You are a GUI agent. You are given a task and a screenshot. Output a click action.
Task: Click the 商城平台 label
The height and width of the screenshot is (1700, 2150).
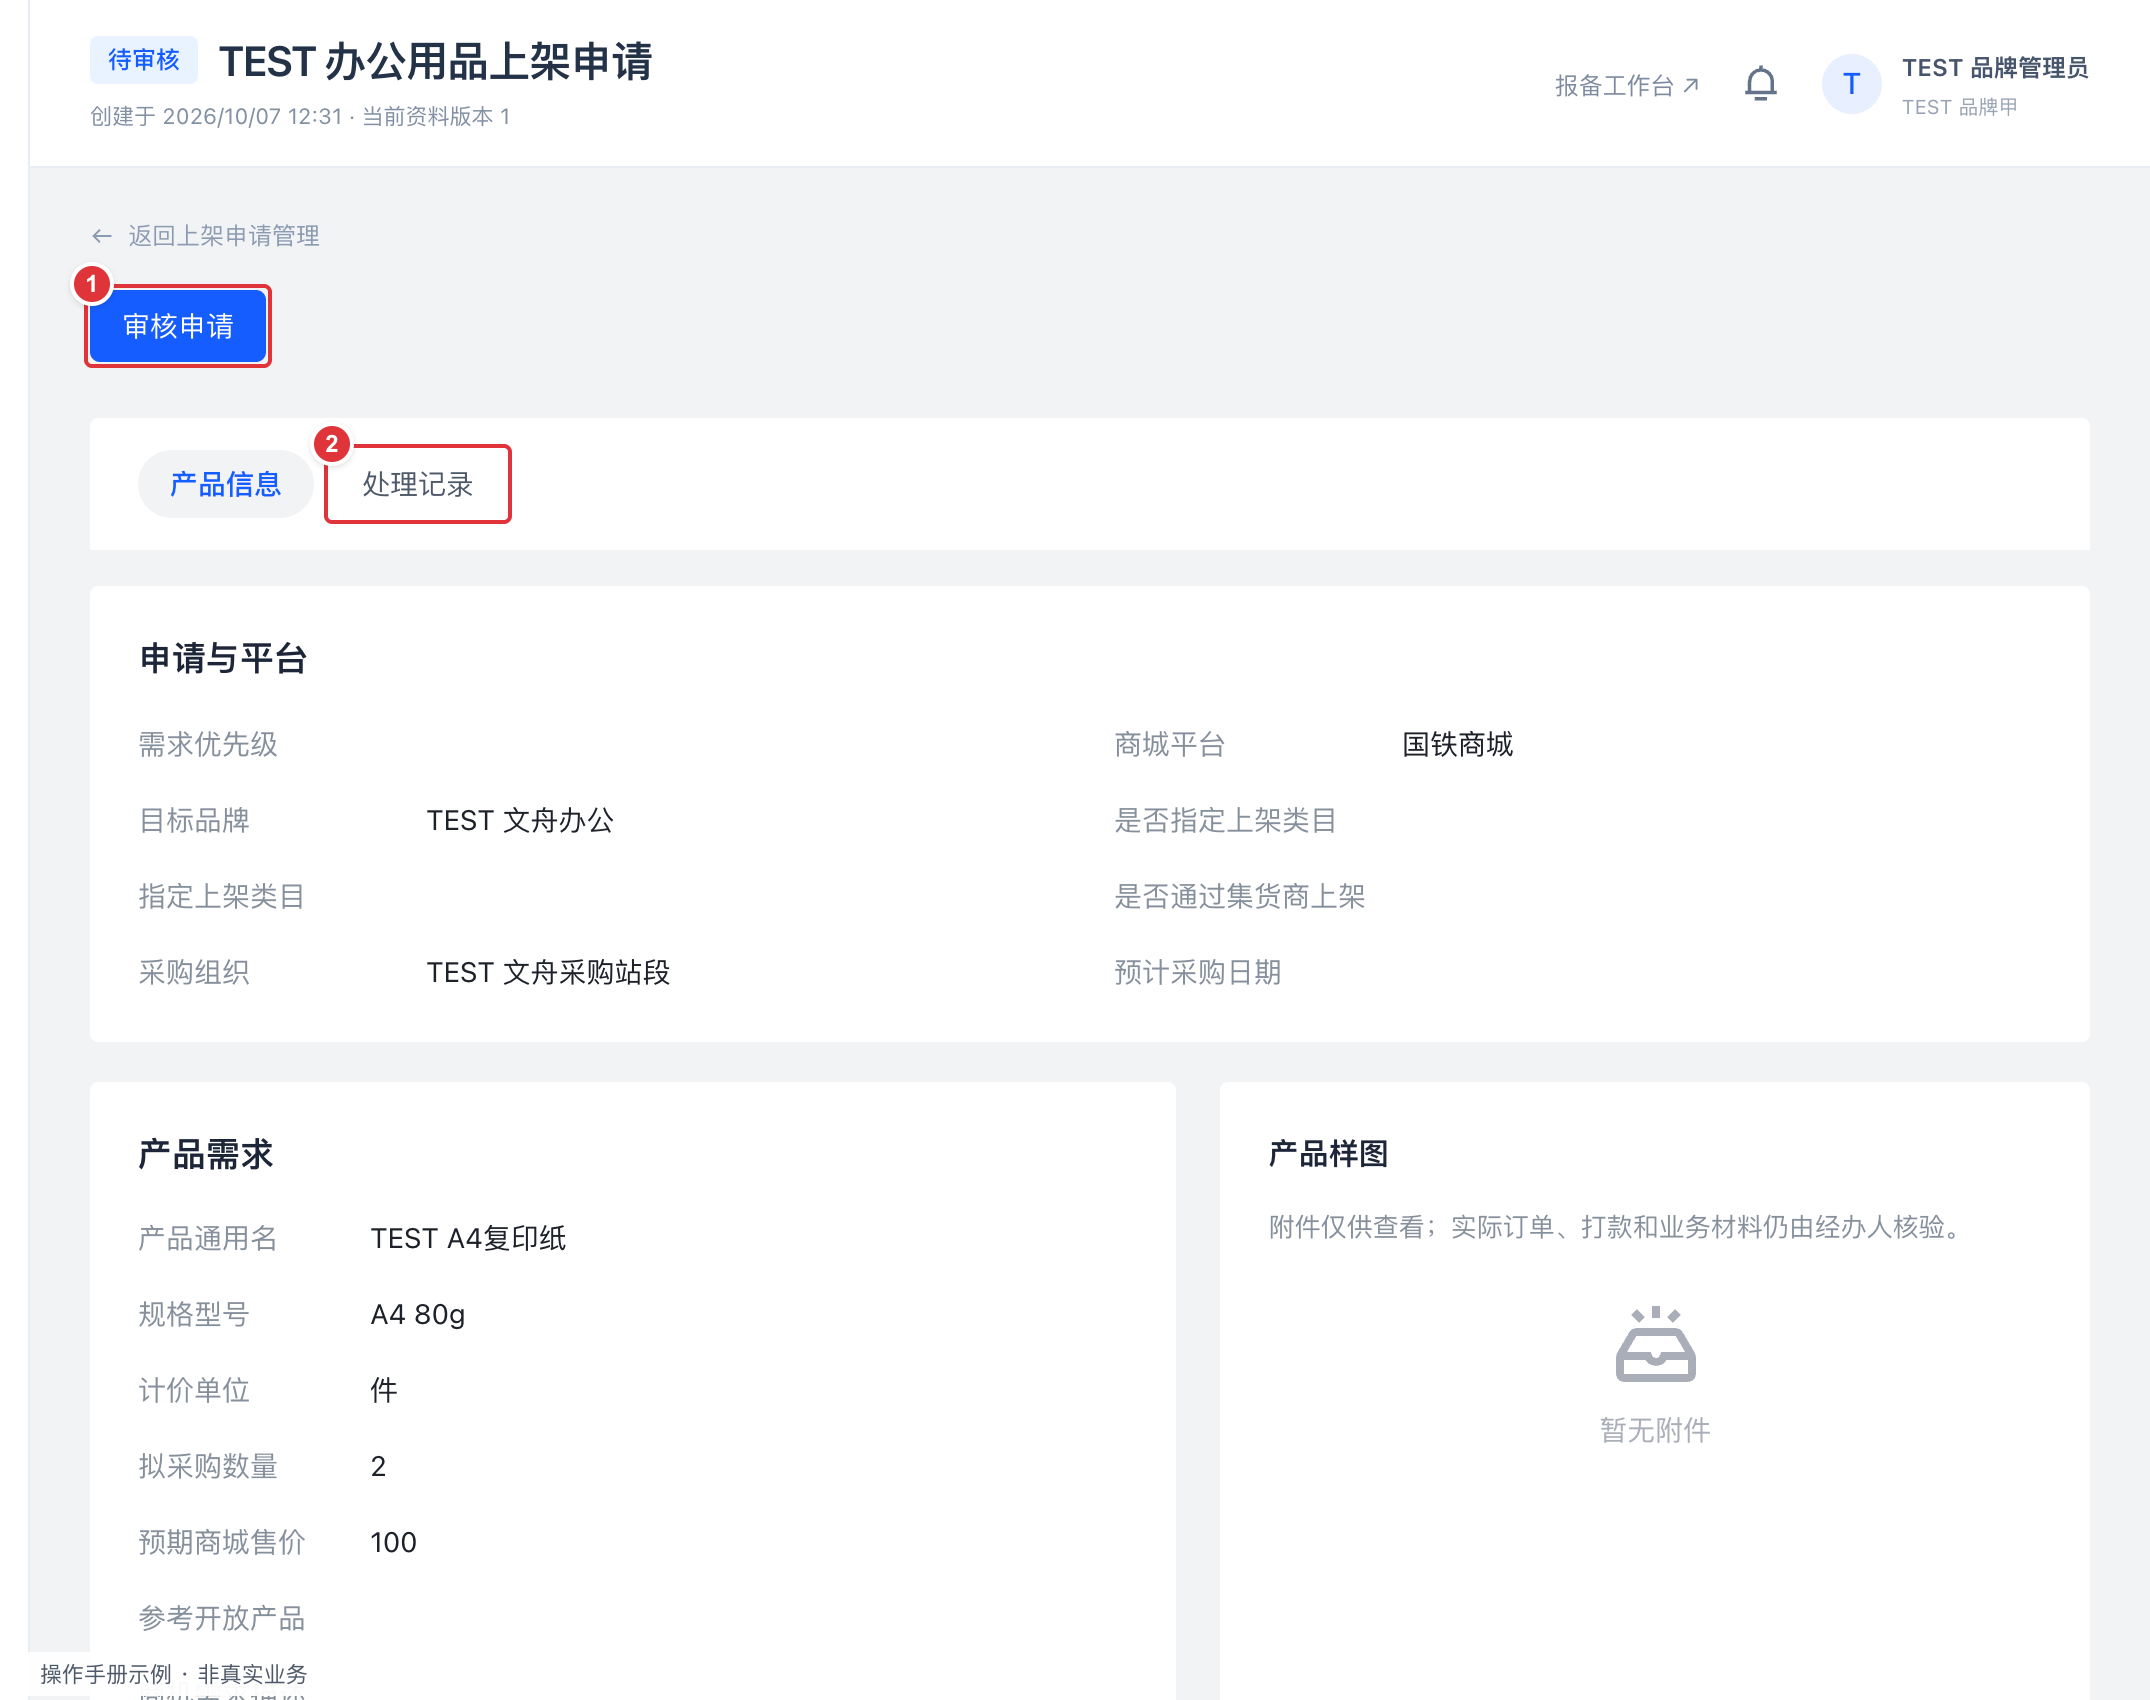[x=1170, y=745]
